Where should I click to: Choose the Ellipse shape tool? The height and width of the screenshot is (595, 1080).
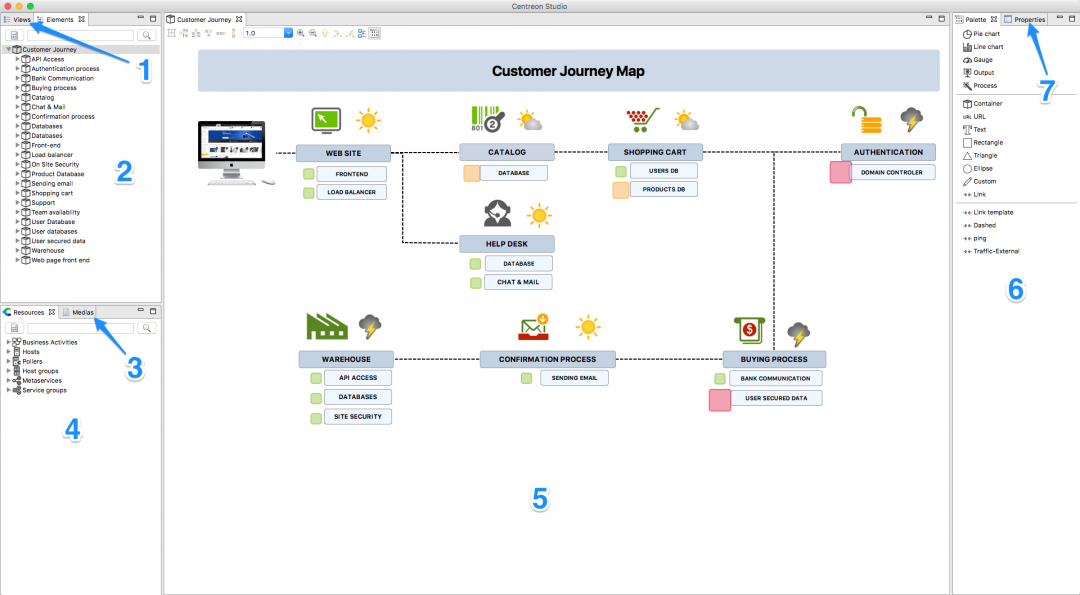(x=985, y=168)
